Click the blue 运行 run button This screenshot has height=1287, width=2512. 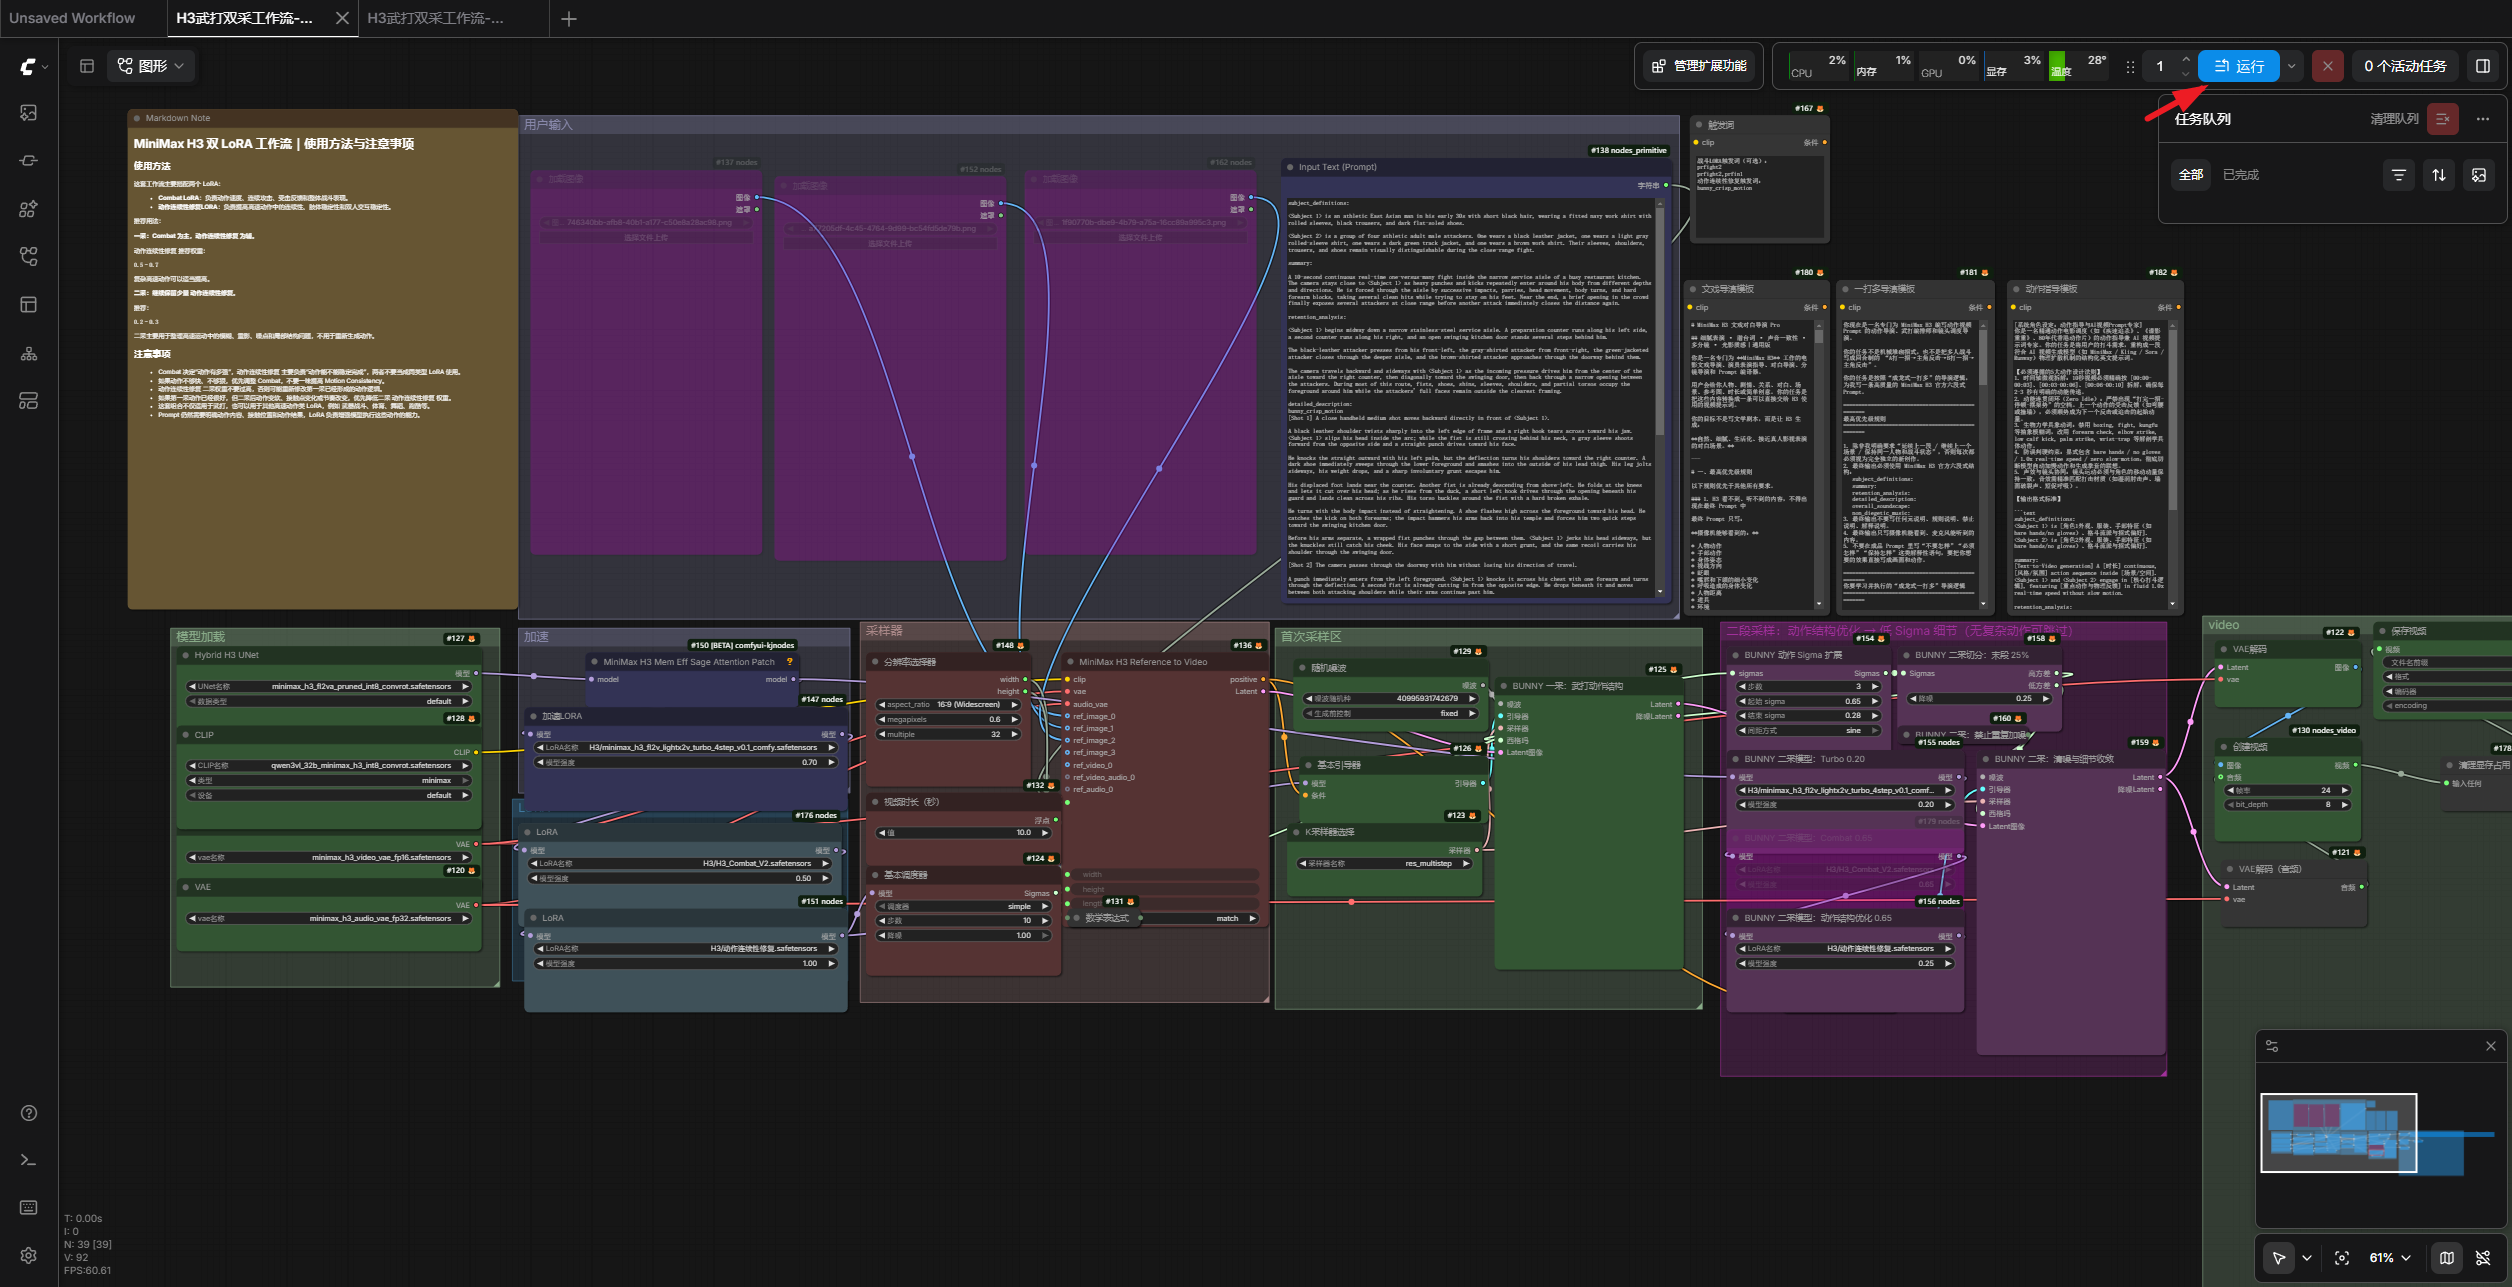click(2239, 66)
